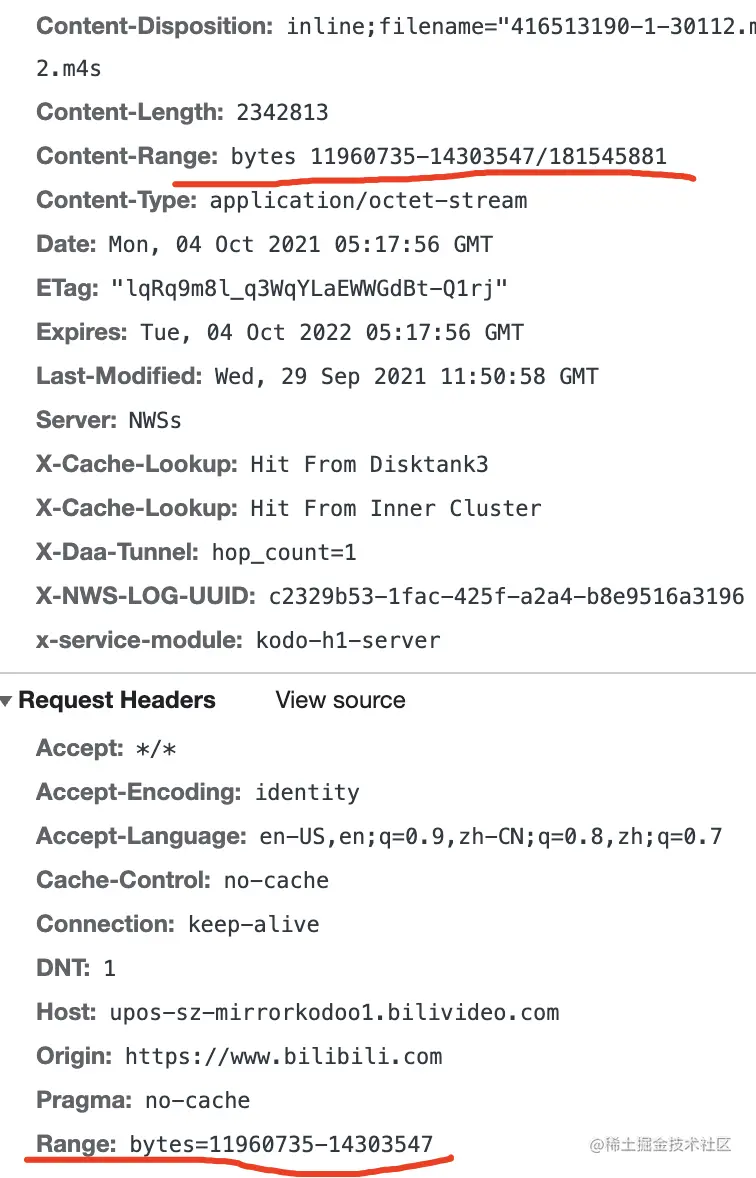This screenshot has height=1178, width=756.
Task: Click the Expires header date value
Action: click(332, 333)
